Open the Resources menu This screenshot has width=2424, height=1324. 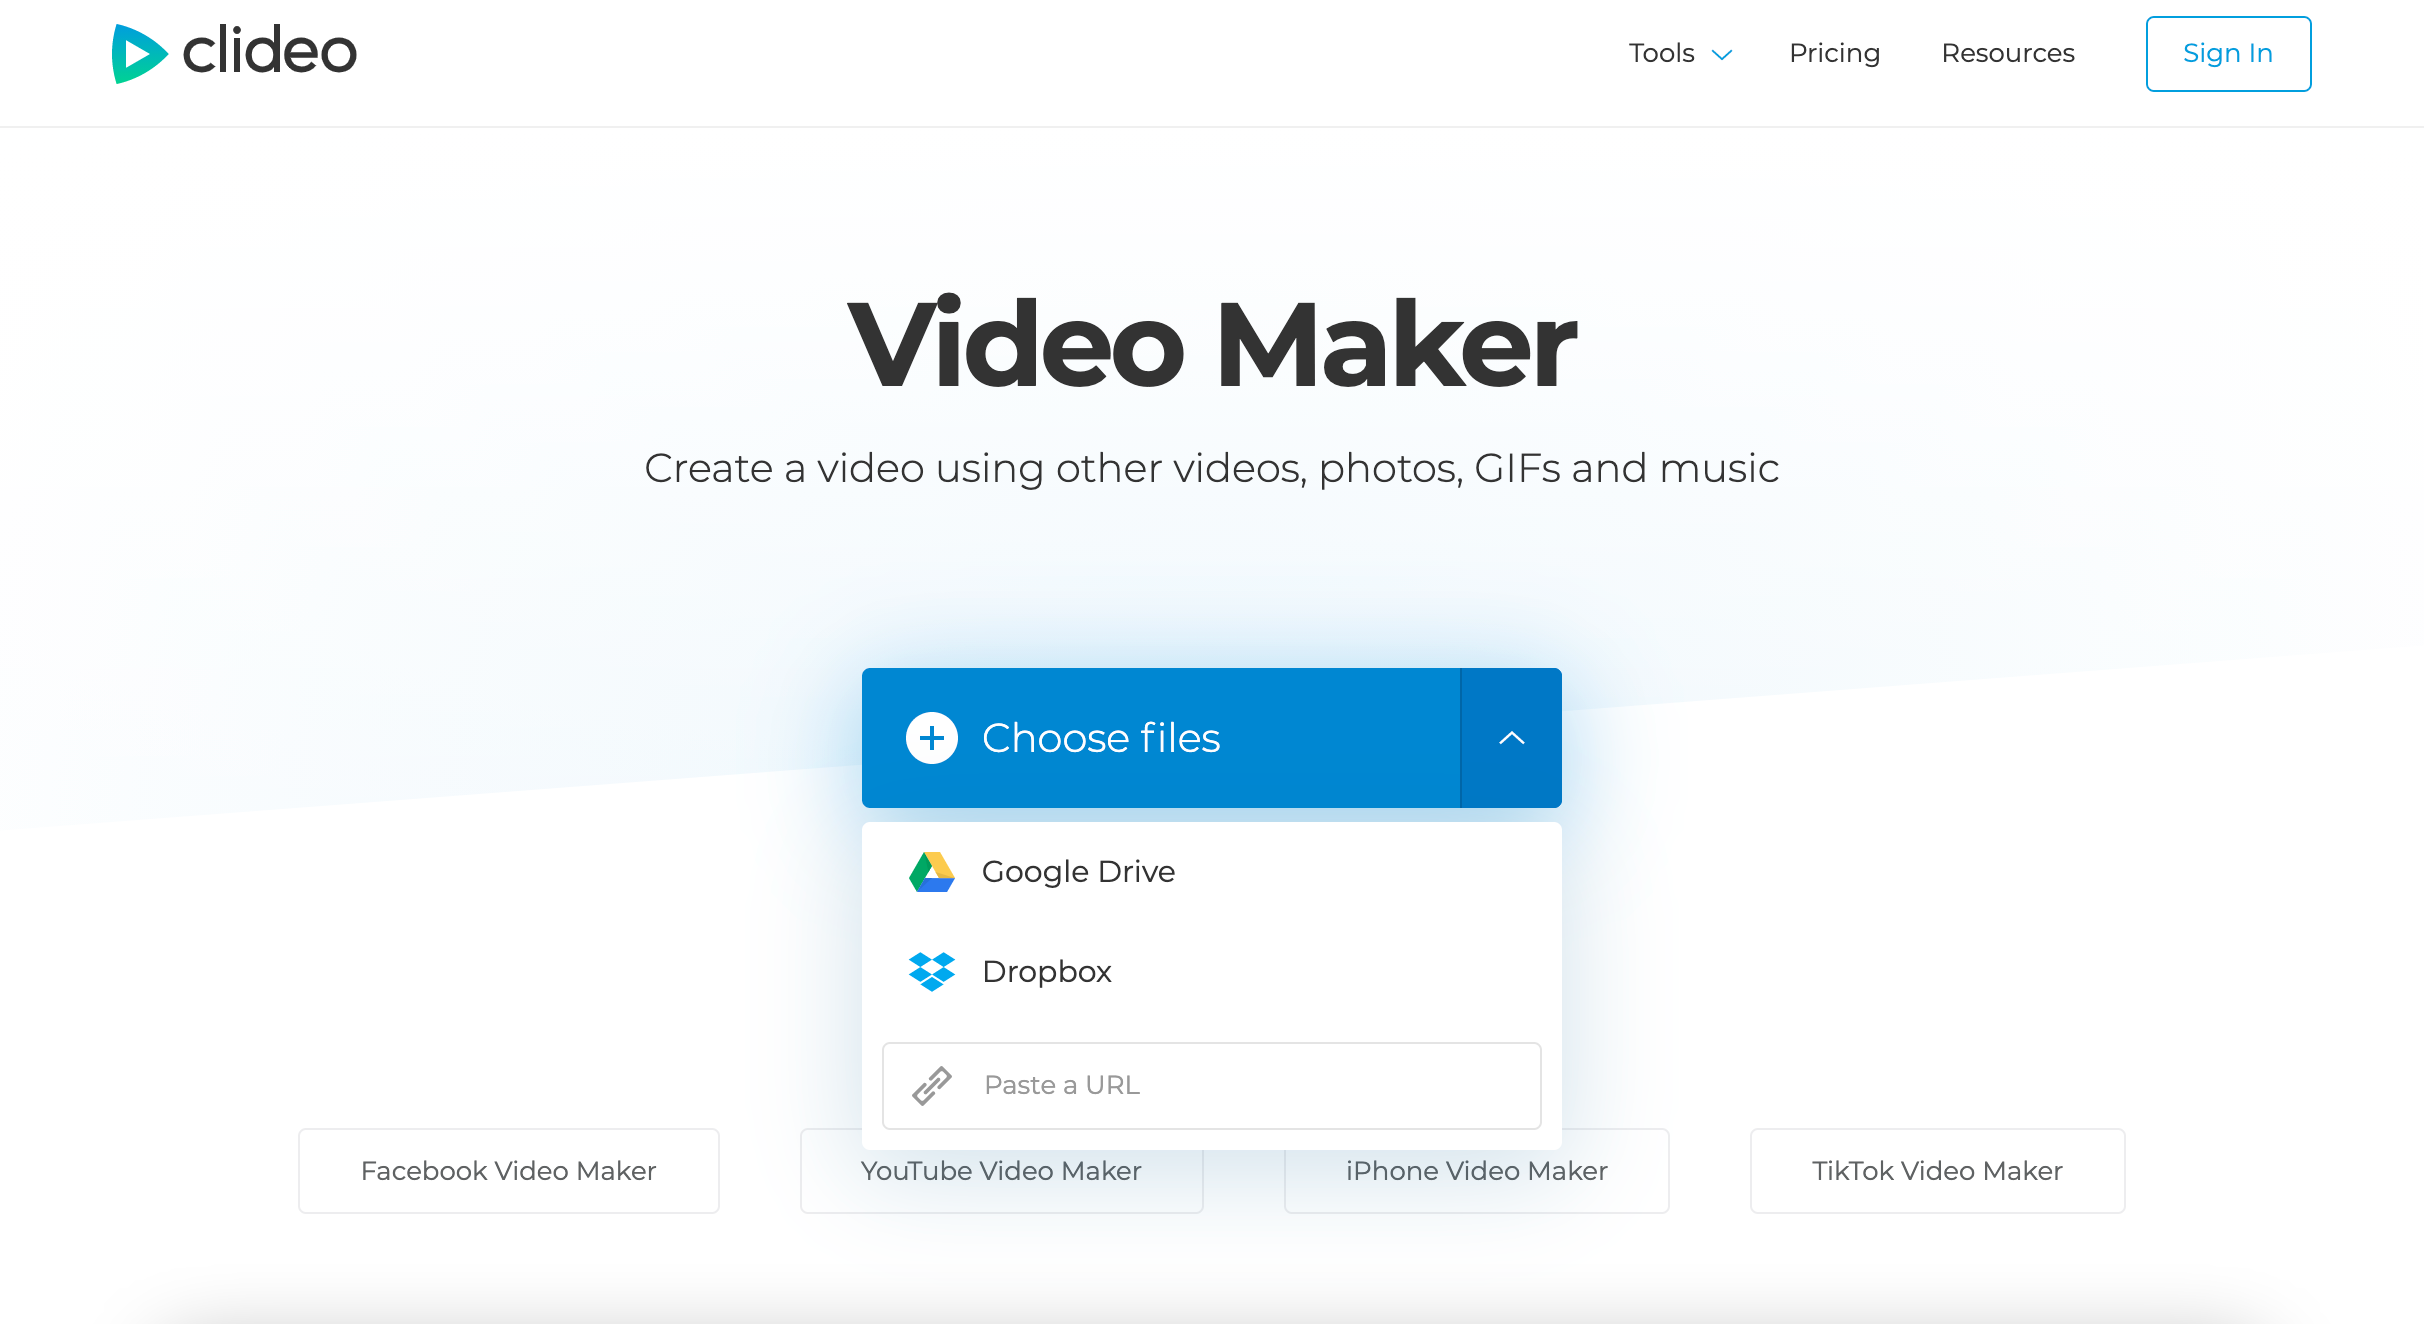[x=2007, y=53]
